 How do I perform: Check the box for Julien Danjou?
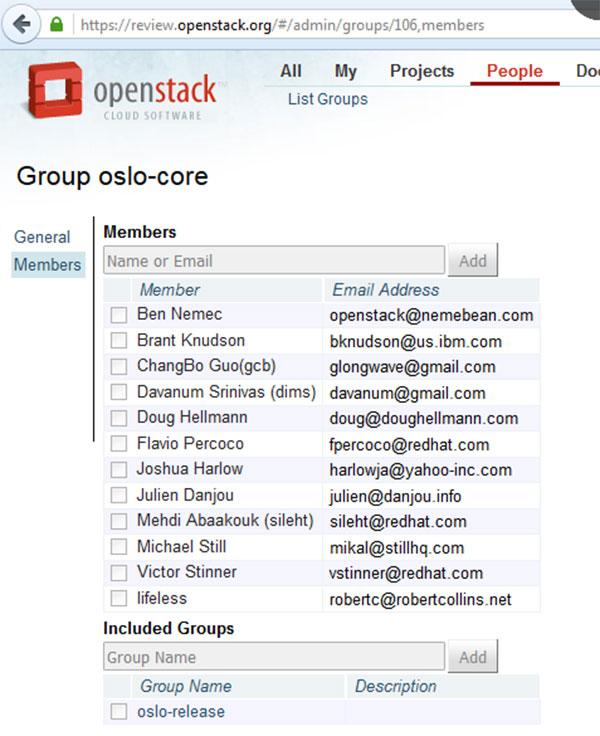point(119,495)
